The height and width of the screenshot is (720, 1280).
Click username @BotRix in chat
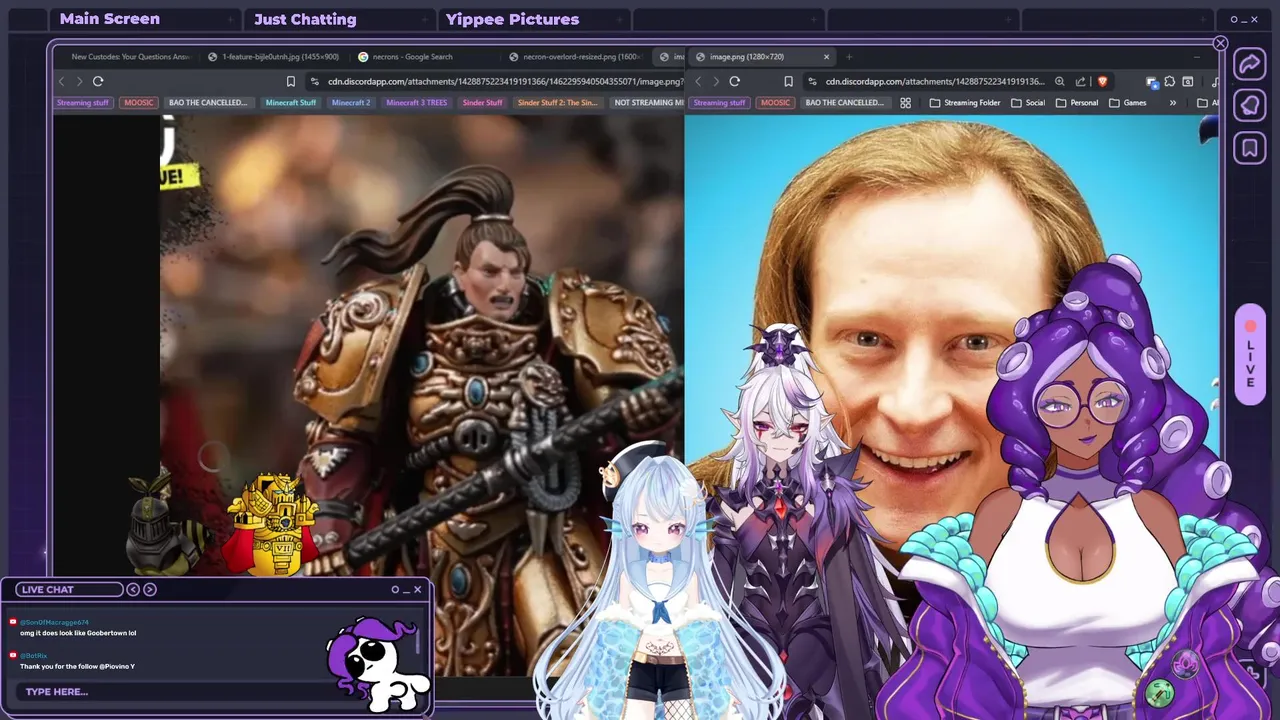33,655
